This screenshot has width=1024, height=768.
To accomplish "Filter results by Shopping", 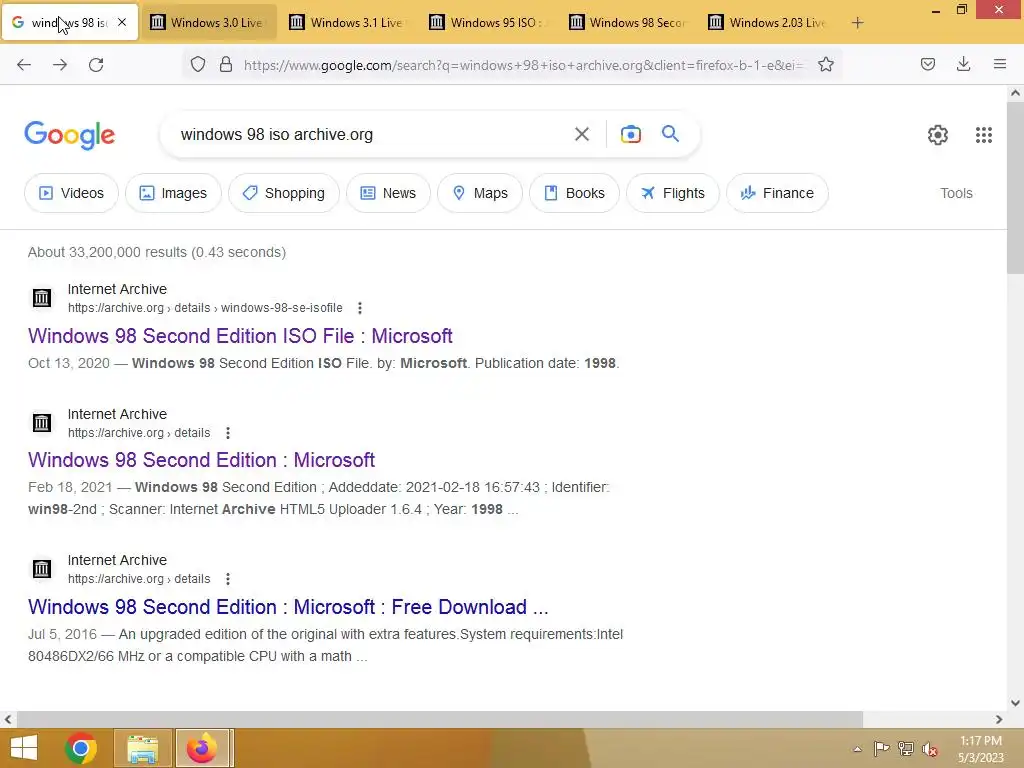I will click(284, 193).
